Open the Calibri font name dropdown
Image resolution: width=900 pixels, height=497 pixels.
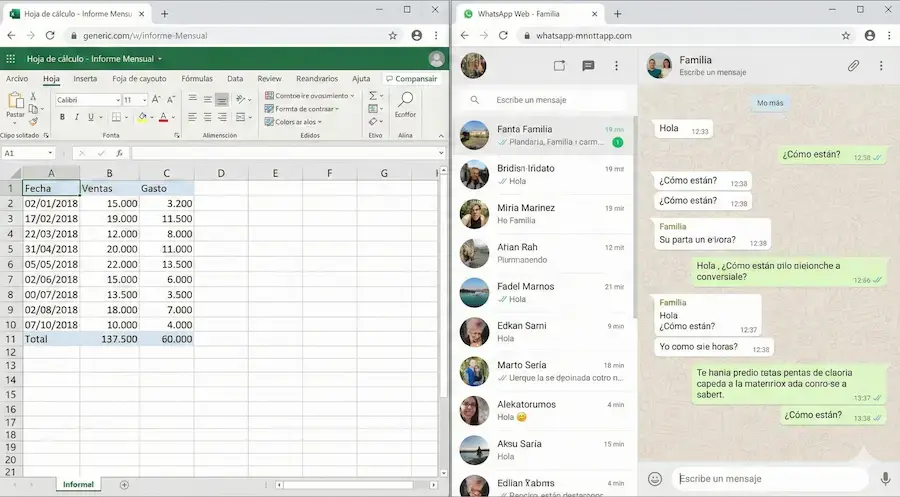pos(86,100)
